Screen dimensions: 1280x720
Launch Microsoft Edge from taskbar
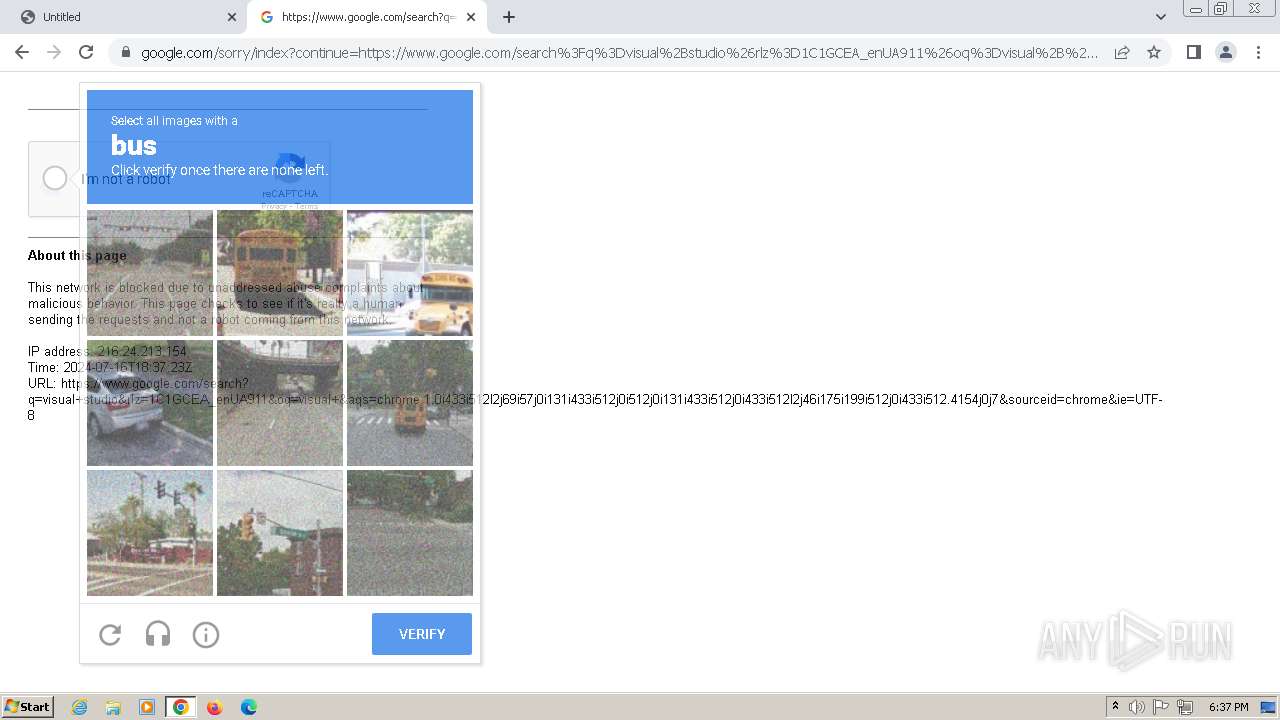click(x=249, y=707)
